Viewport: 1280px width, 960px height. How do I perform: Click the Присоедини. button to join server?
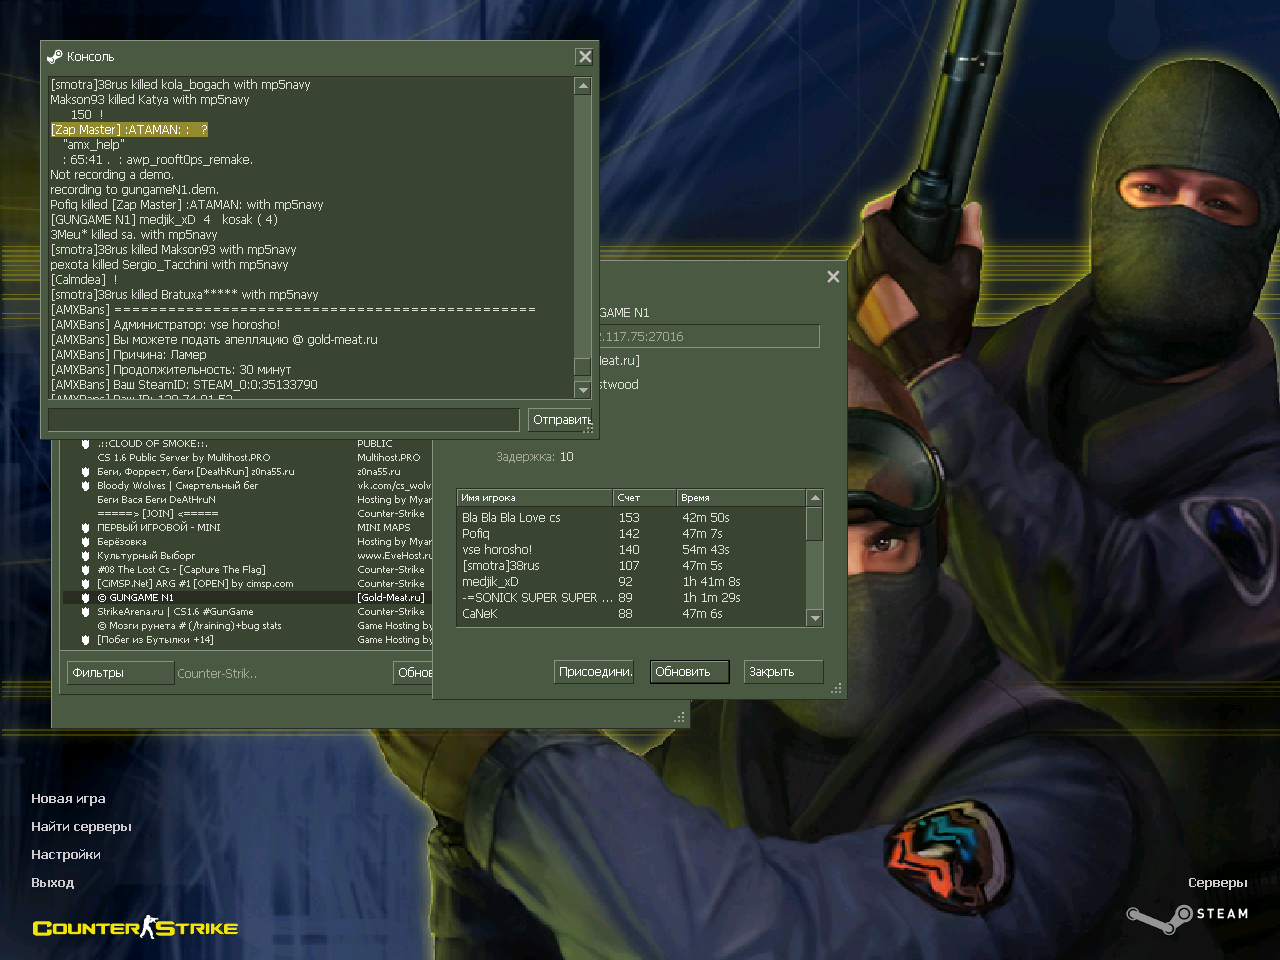point(595,672)
